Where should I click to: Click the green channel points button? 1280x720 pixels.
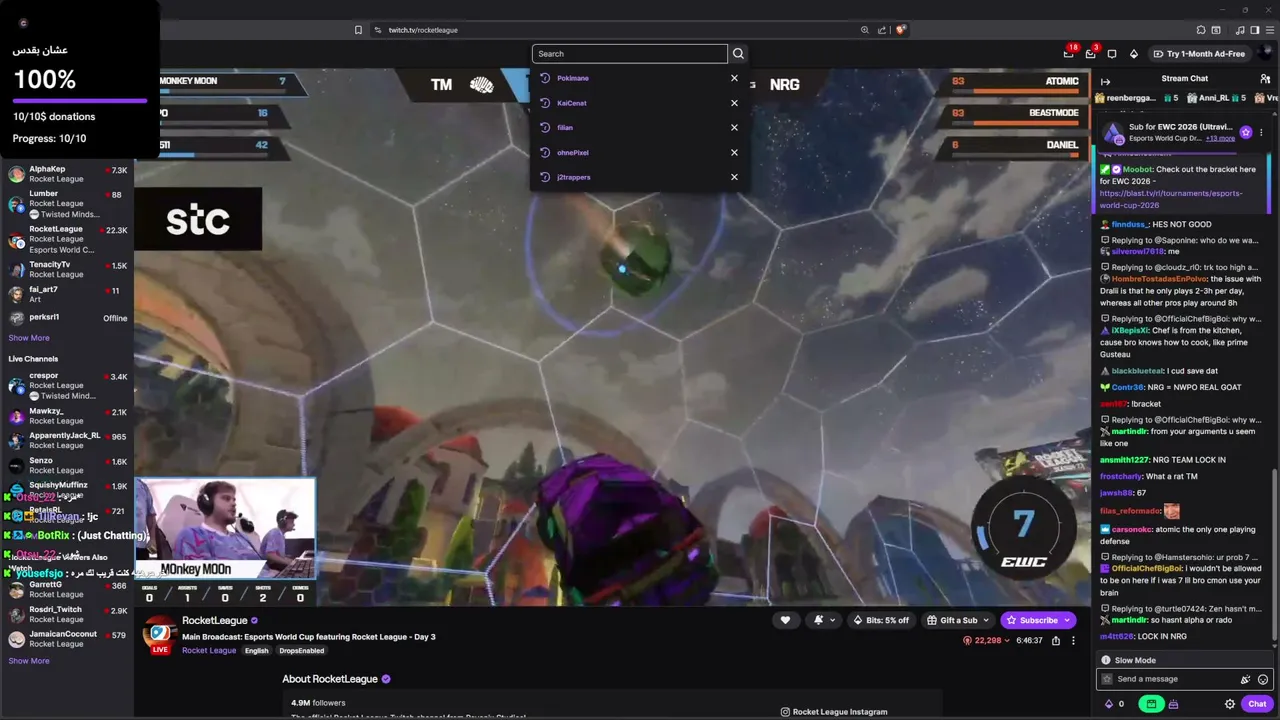[x=1151, y=704]
